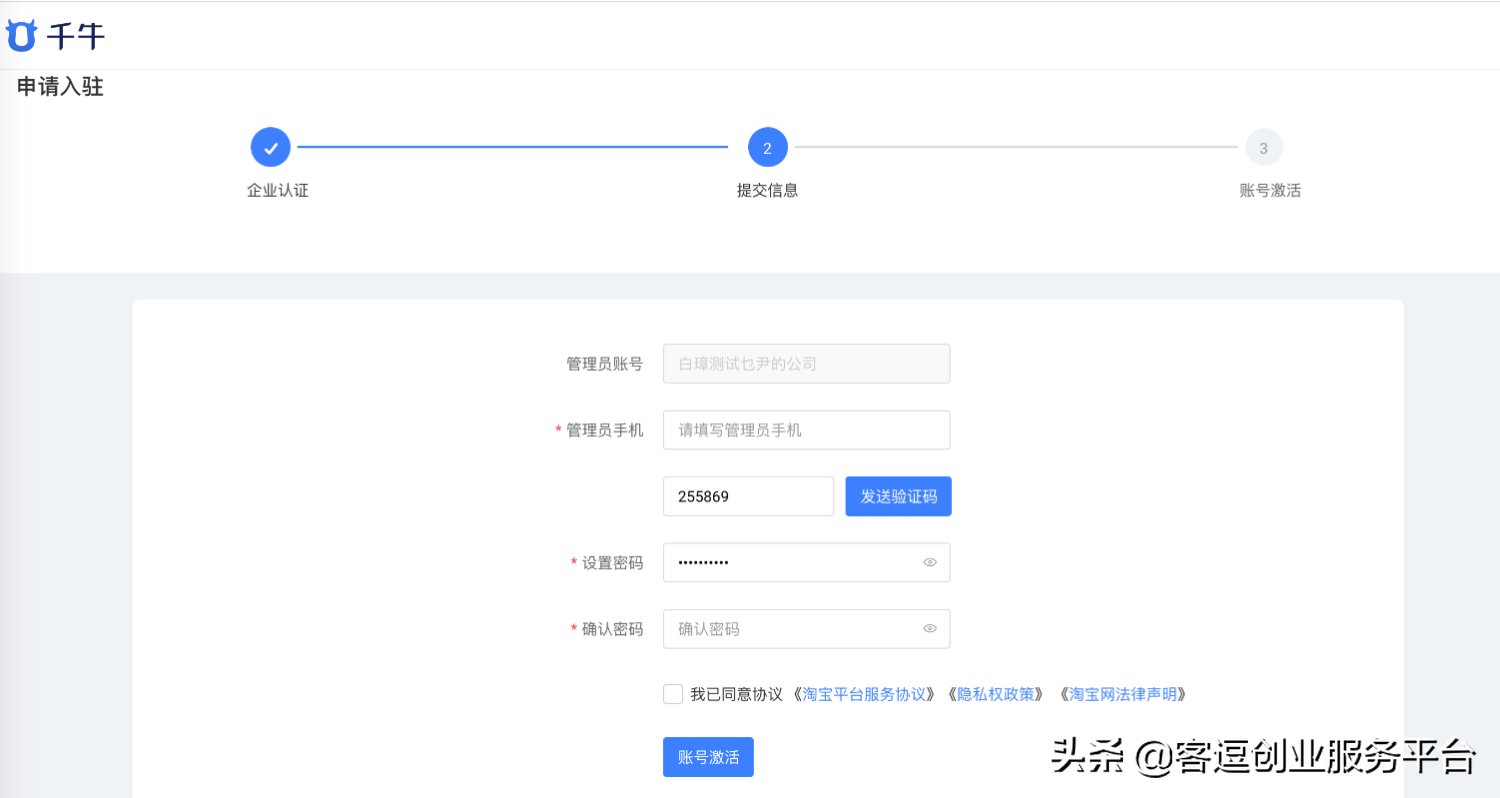Open the 淘宝平台服务协议 agreement link

click(x=862, y=692)
